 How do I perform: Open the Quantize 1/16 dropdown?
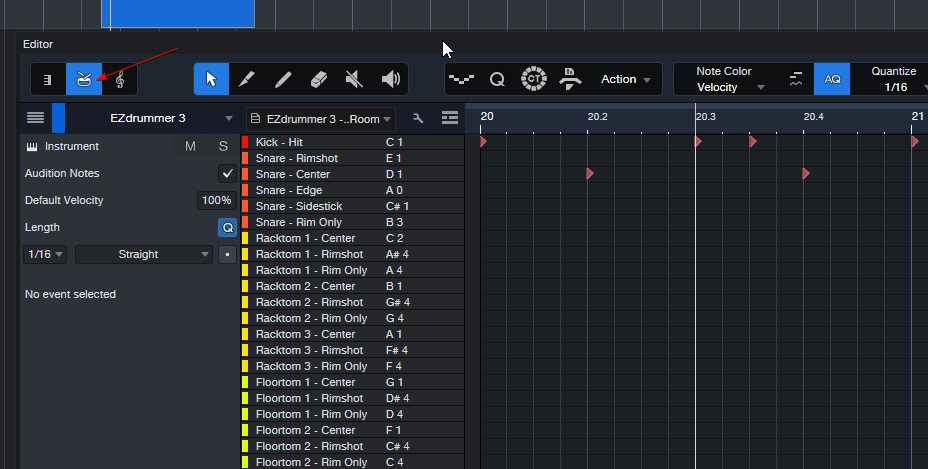pyautogui.click(x=894, y=79)
